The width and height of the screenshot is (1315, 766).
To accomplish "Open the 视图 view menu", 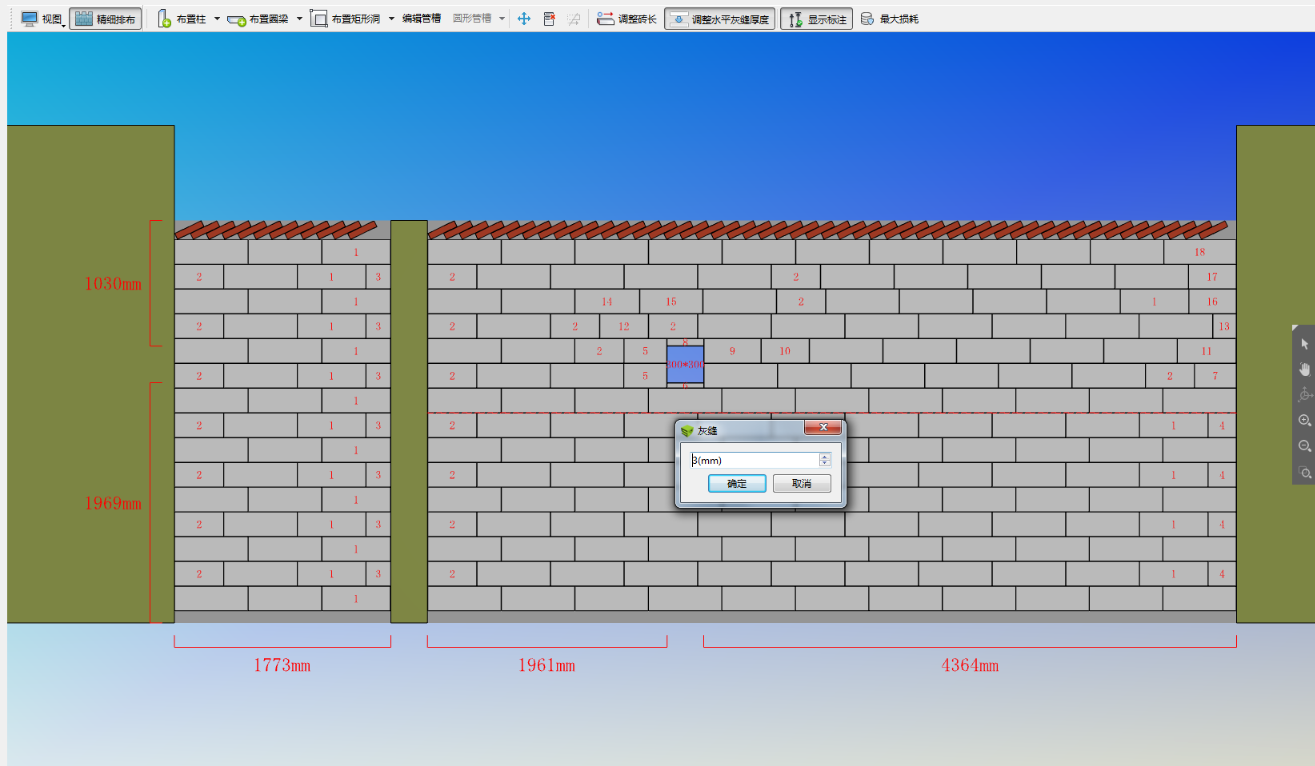I will coord(42,19).
